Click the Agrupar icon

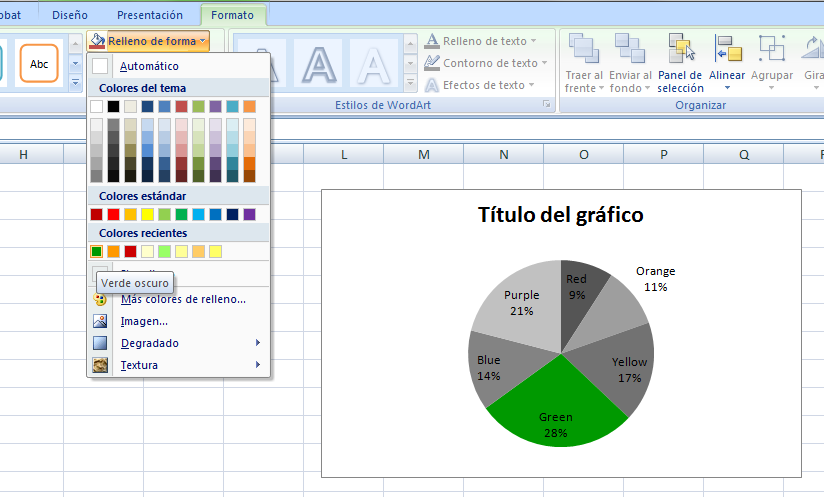(771, 49)
